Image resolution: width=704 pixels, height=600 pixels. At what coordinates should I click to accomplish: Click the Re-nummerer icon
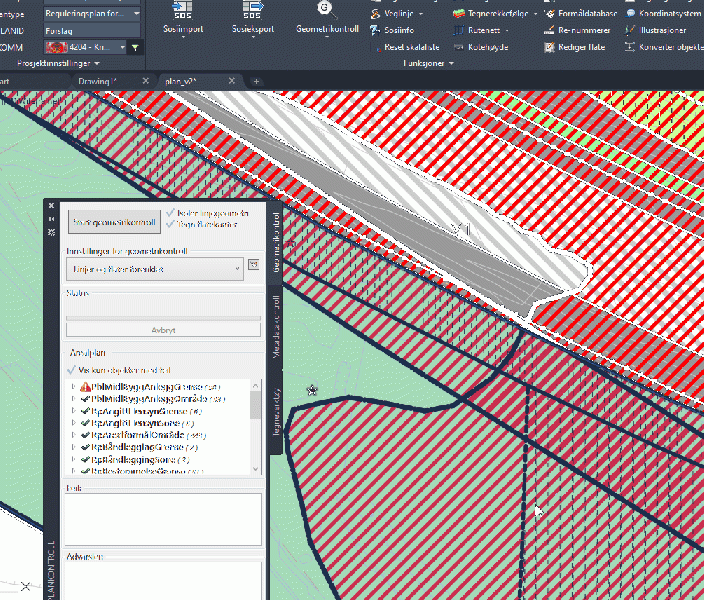tap(549, 30)
